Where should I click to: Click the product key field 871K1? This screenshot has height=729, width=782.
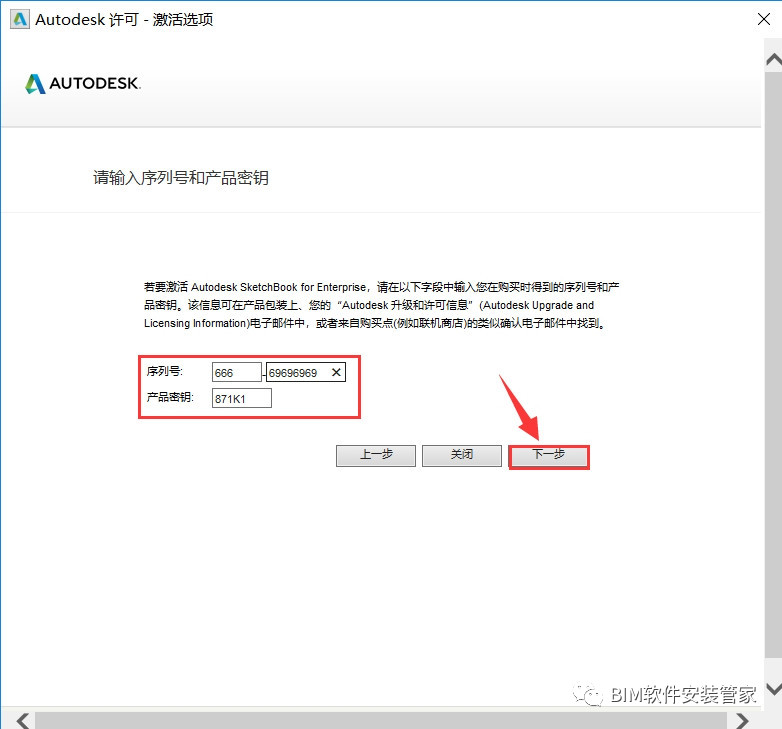241,398
